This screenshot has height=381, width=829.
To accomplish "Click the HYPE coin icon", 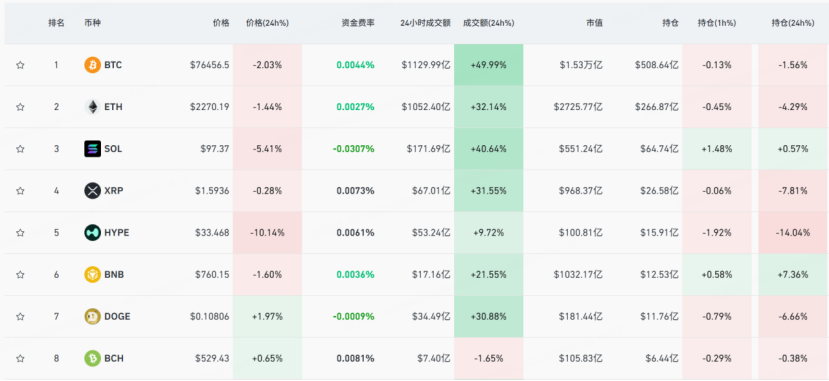I will [x=93, y=233].
